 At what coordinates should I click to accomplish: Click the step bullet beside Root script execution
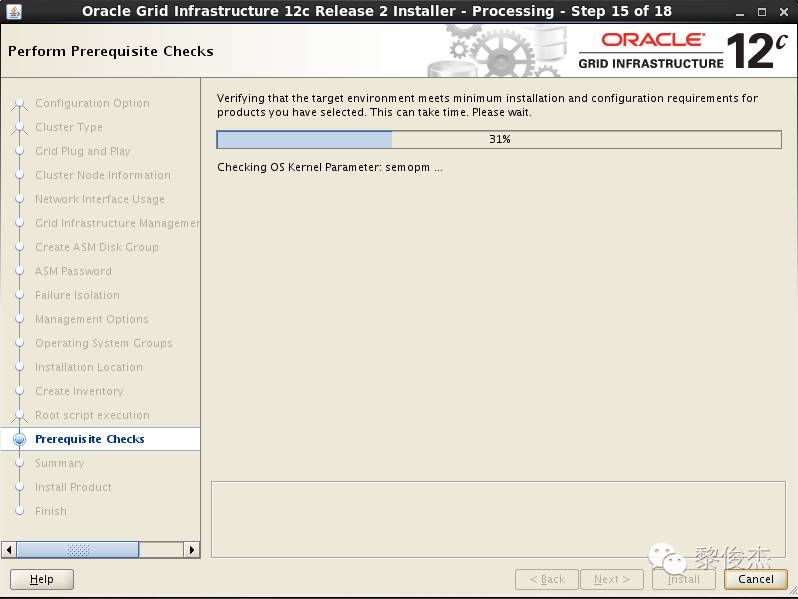click(19, 415)
